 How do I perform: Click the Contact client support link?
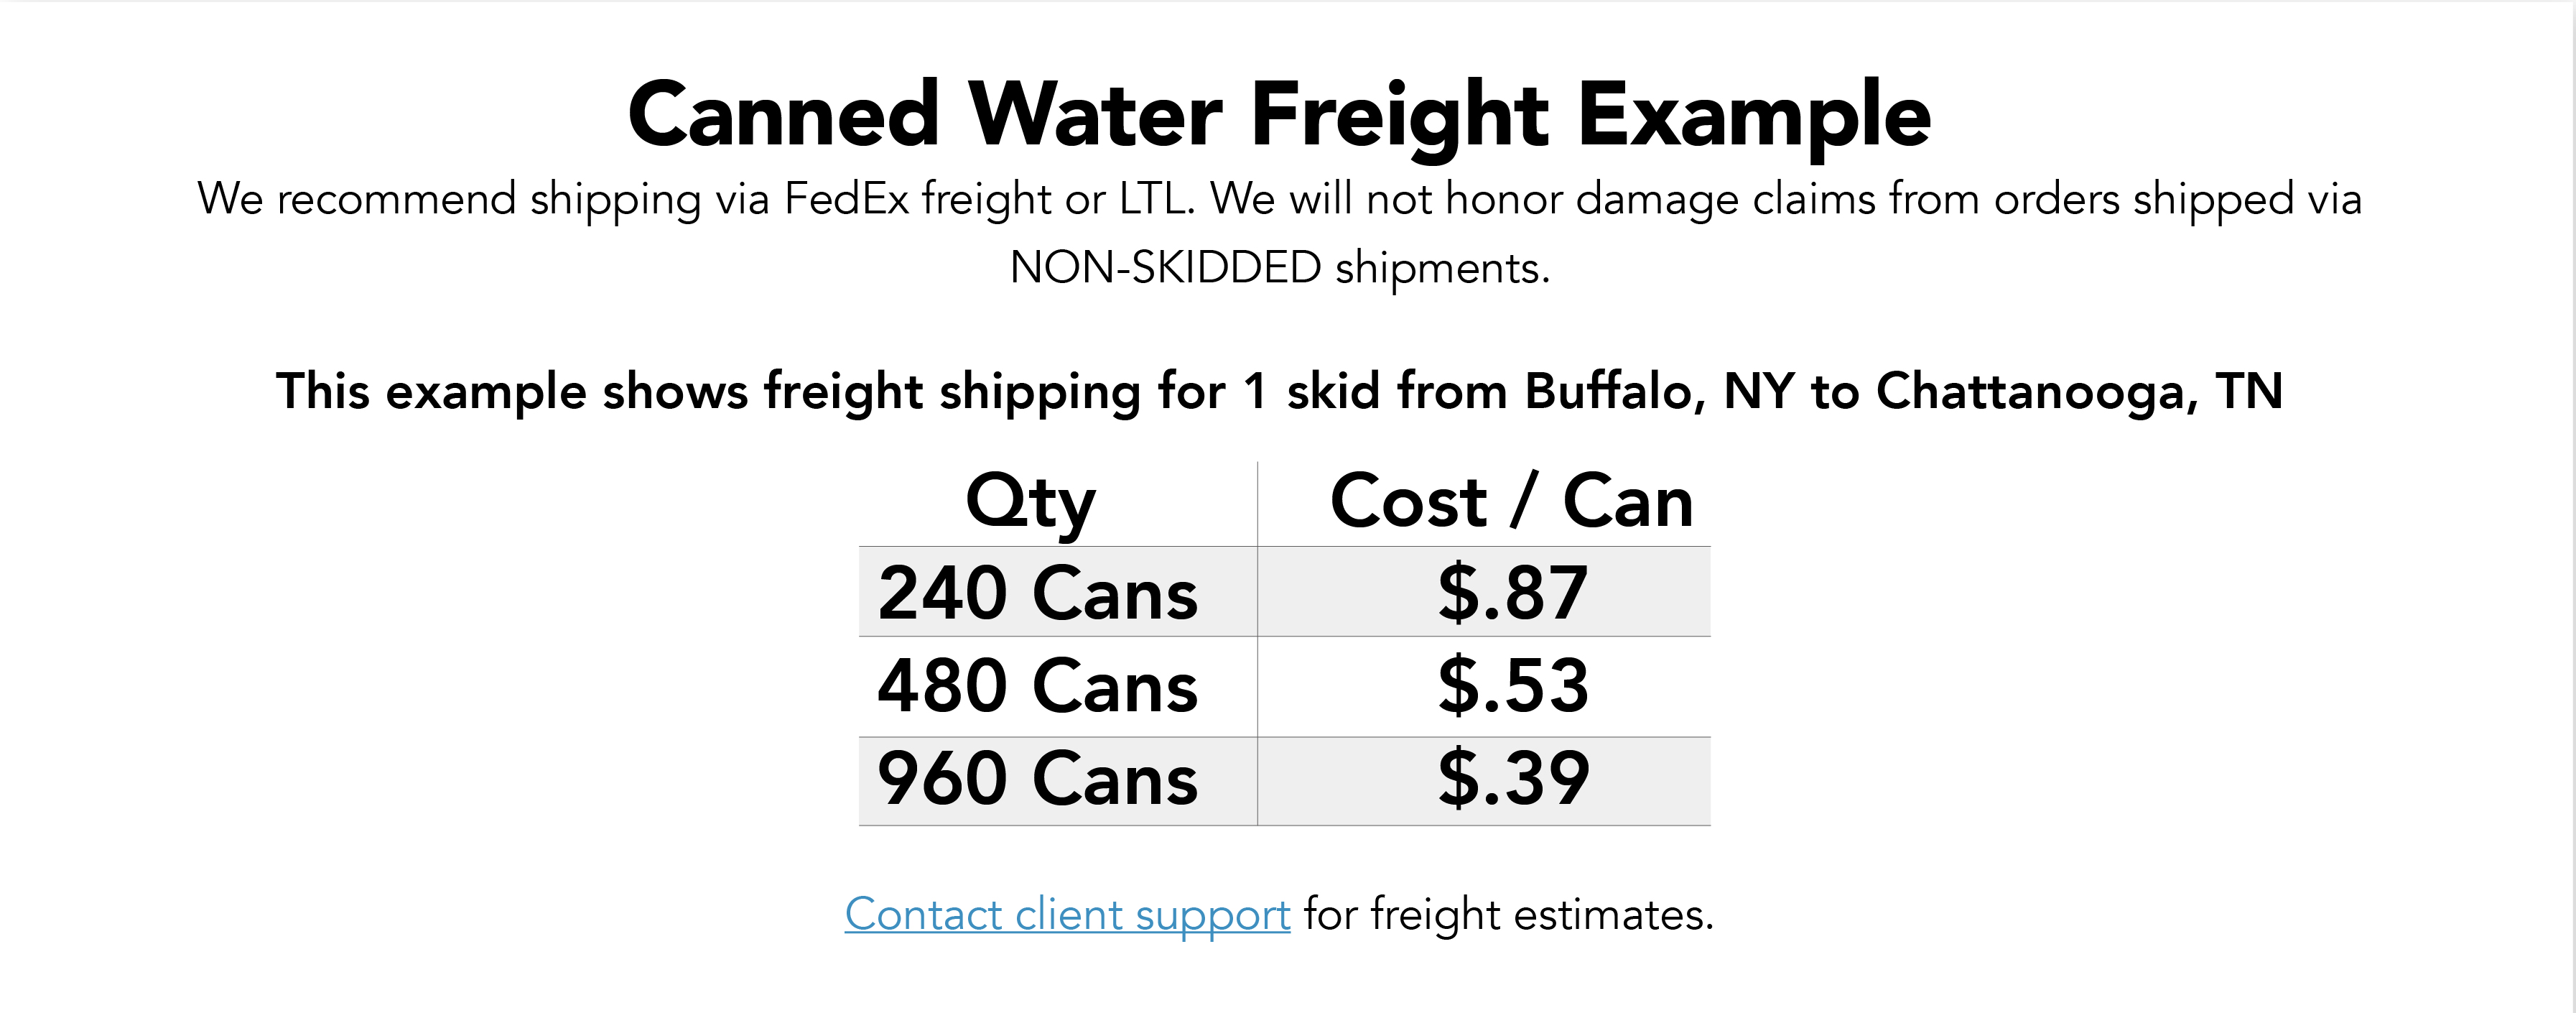coord(1067,914)
